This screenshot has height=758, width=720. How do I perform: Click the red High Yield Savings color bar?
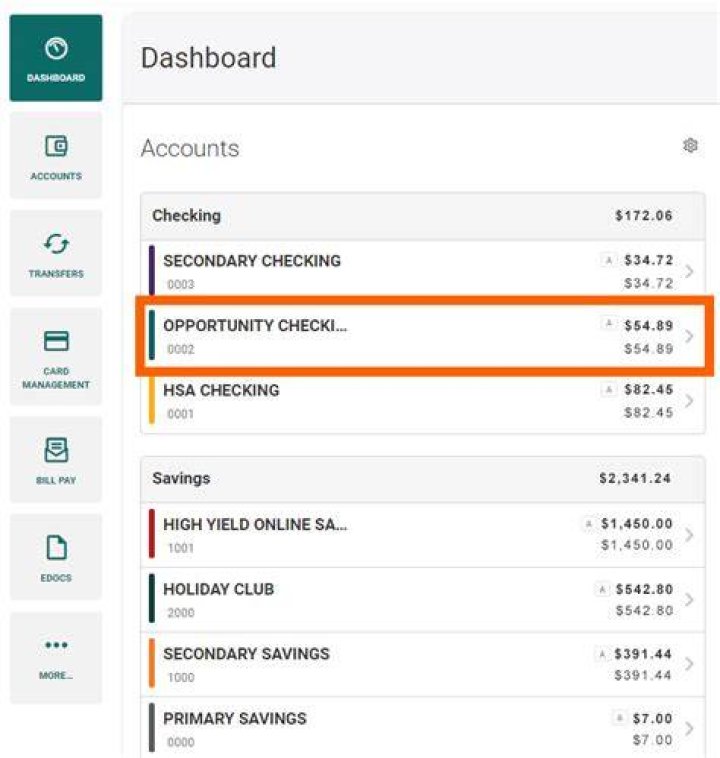tap(152, 534)
